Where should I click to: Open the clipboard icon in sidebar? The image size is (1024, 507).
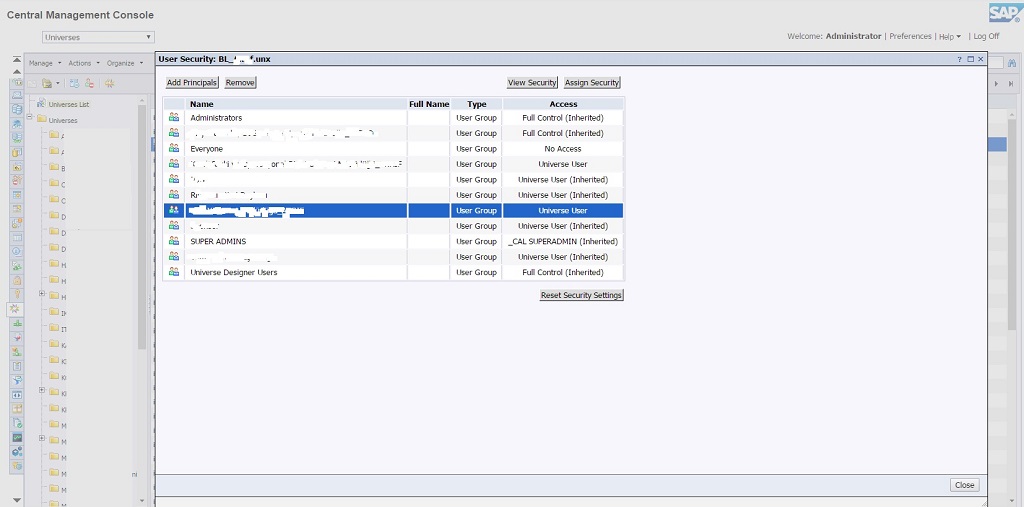(x=17, y=366)
